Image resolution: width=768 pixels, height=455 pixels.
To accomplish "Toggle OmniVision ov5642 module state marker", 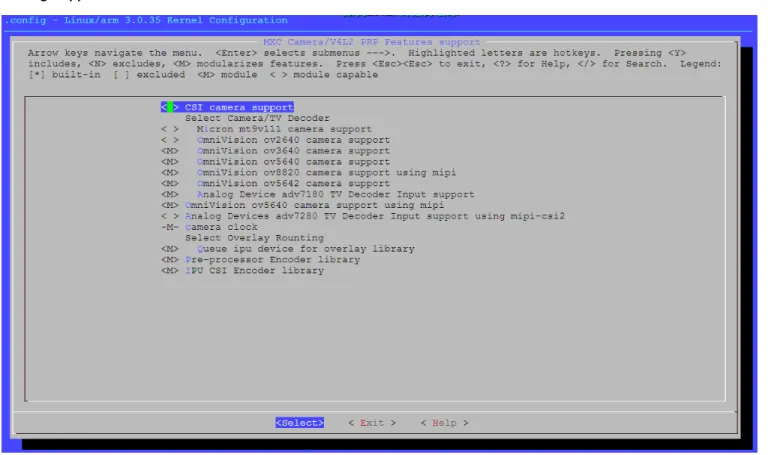I will [170, 183].
